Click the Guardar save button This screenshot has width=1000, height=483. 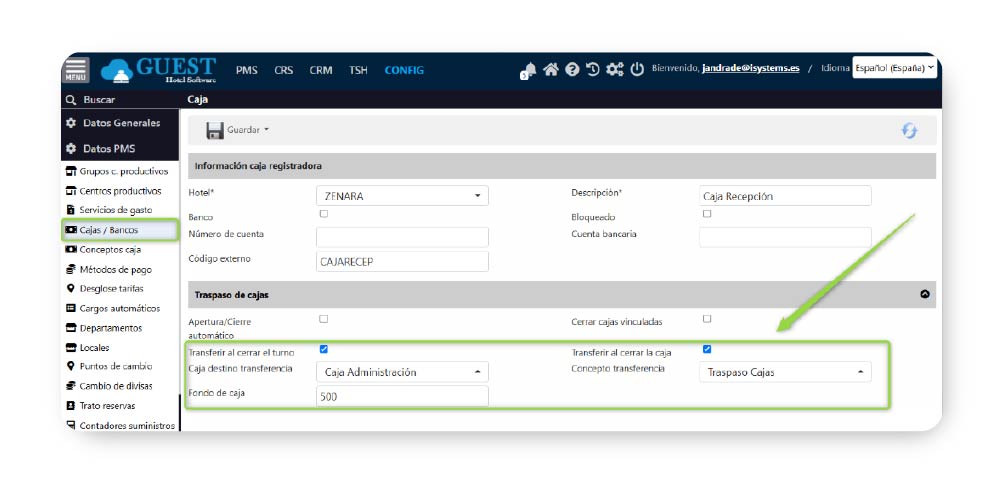click(x=237, y=130)
